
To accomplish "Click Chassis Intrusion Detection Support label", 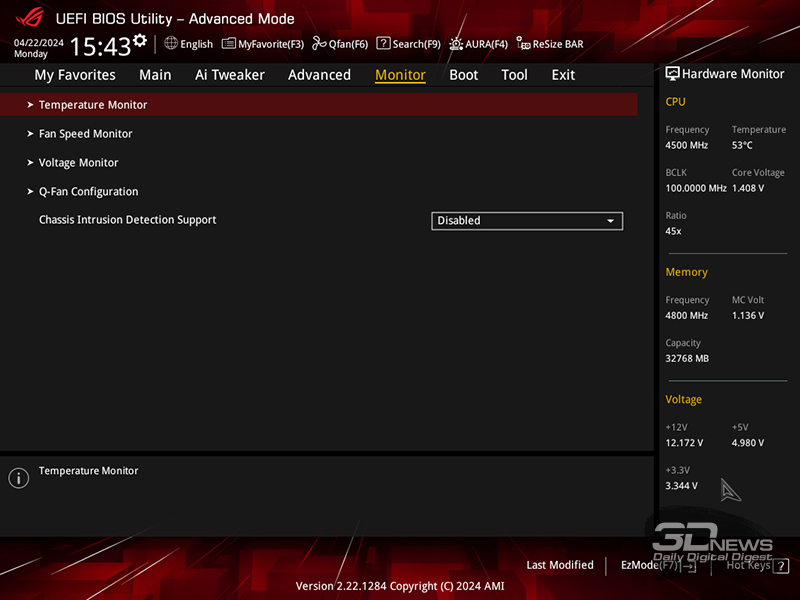I will point(128,220).
